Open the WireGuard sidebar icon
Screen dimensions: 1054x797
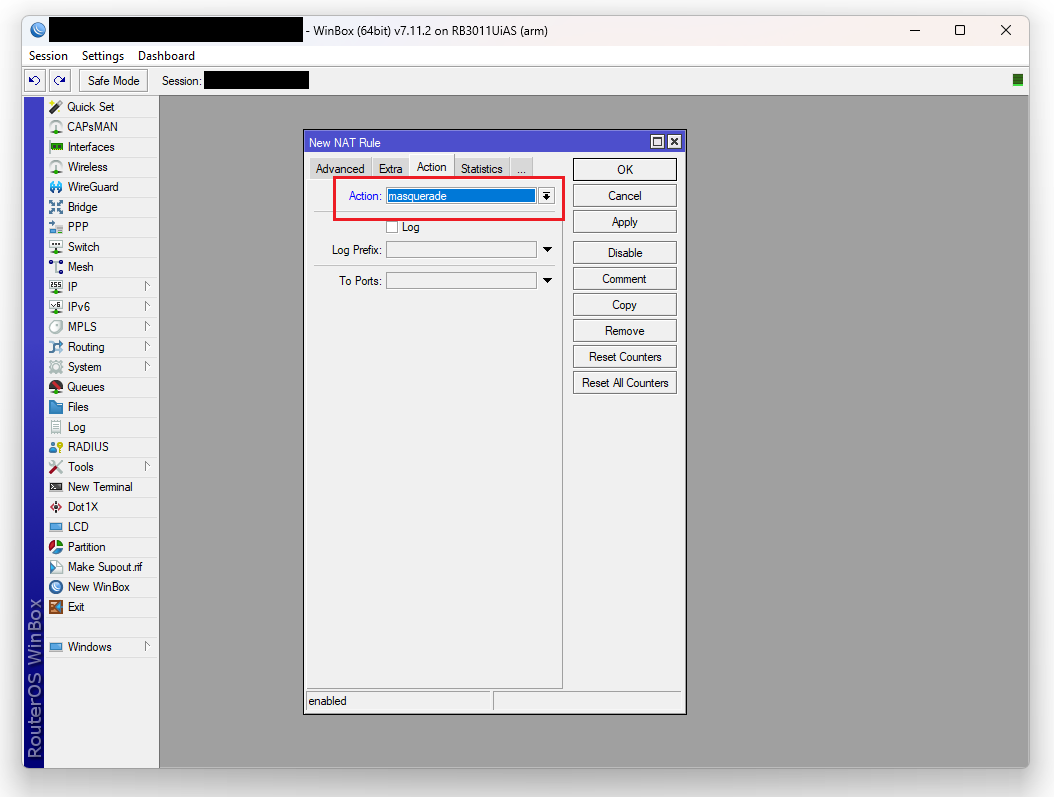56,187
